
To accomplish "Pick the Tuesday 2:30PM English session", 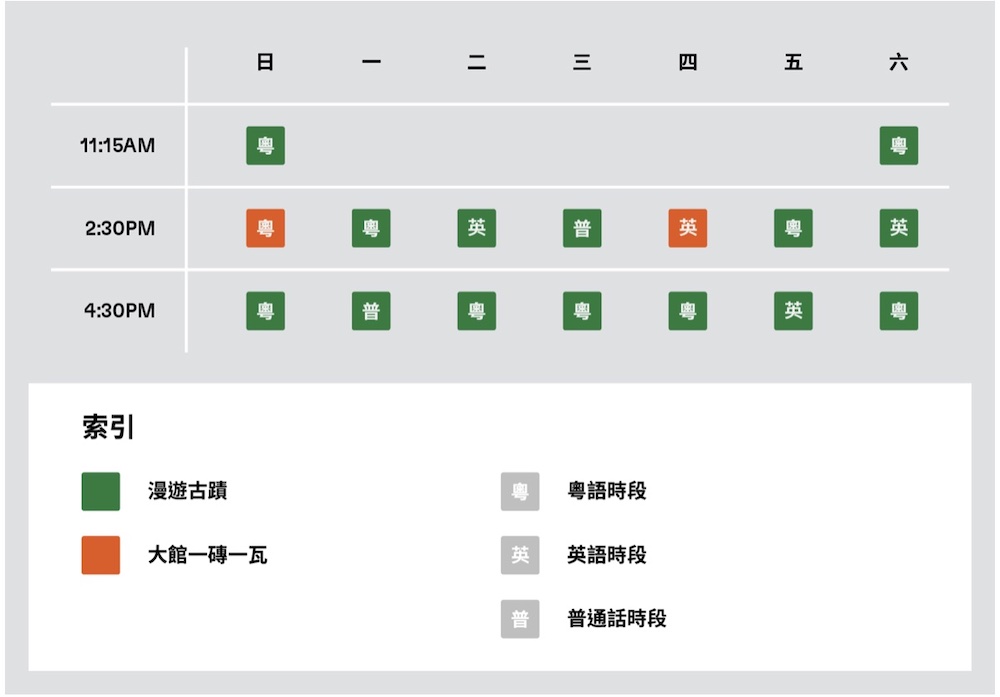I will [x=476, y=228].
